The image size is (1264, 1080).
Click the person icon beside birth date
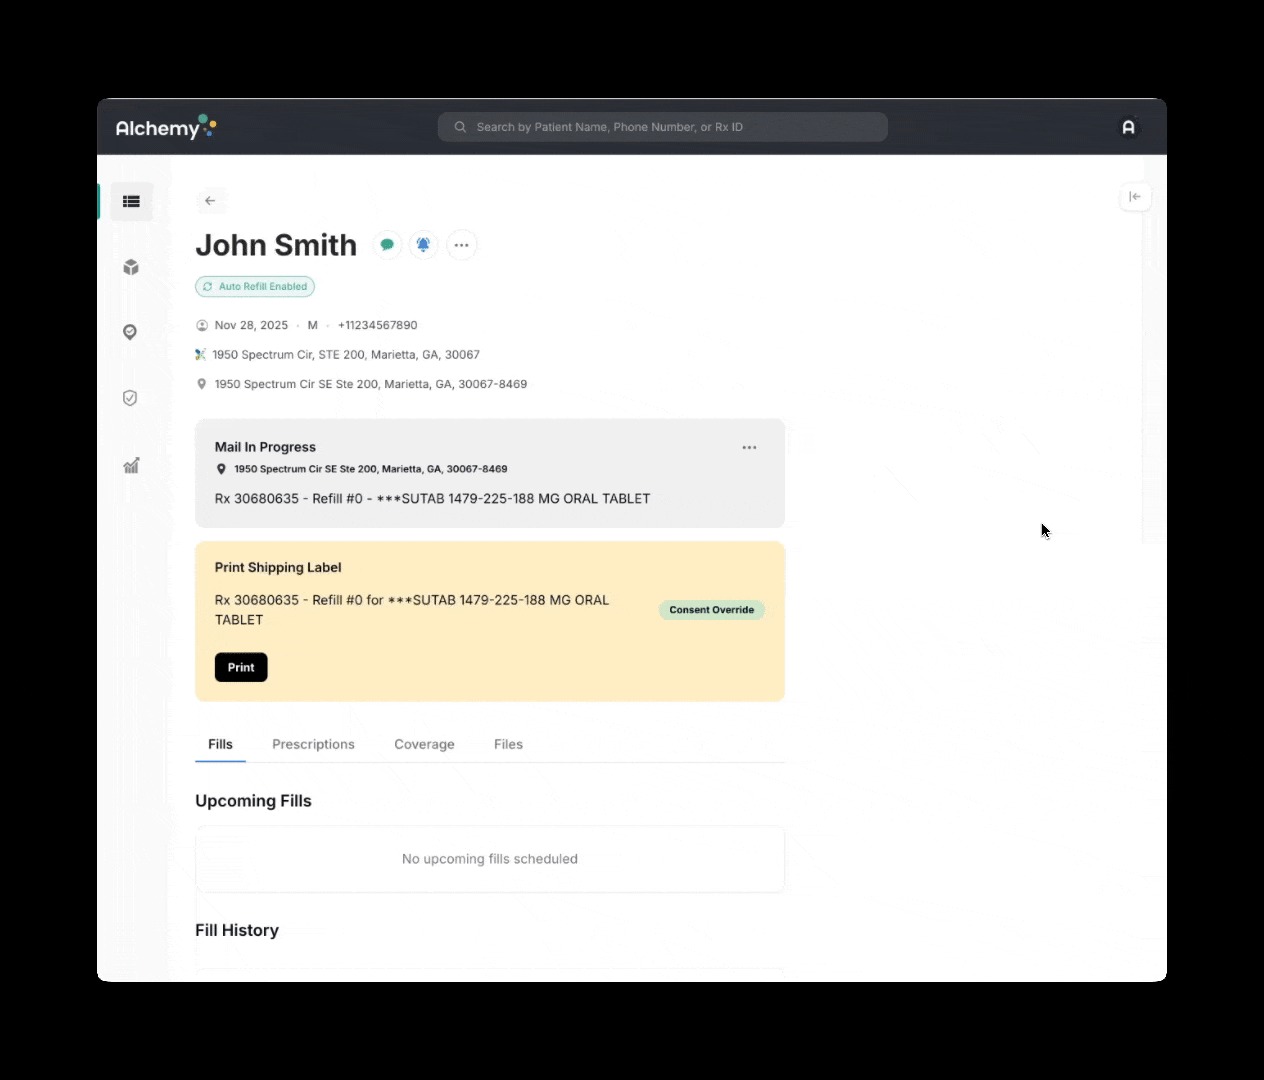click(x=202, y=325)
